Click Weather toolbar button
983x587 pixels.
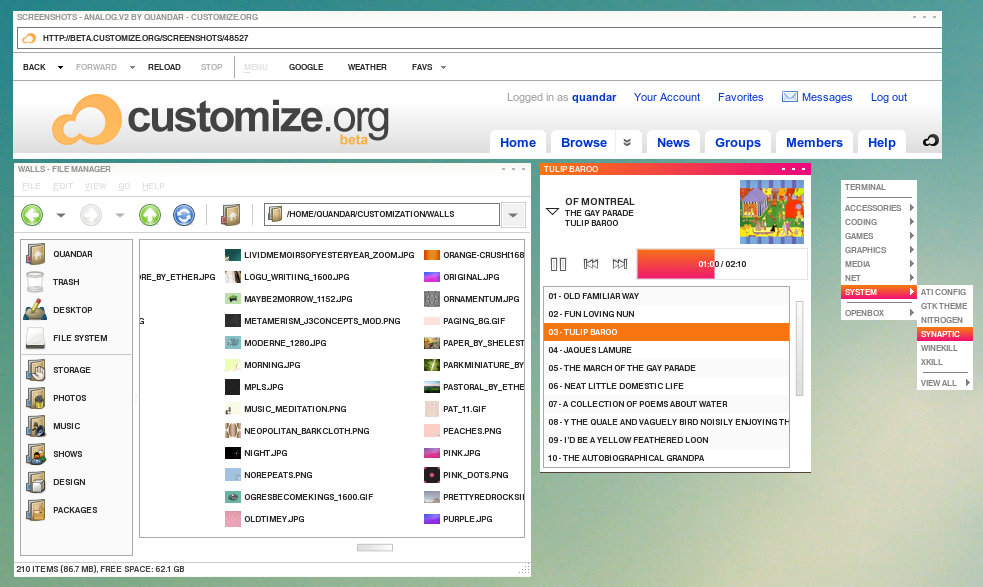(367, 67)
